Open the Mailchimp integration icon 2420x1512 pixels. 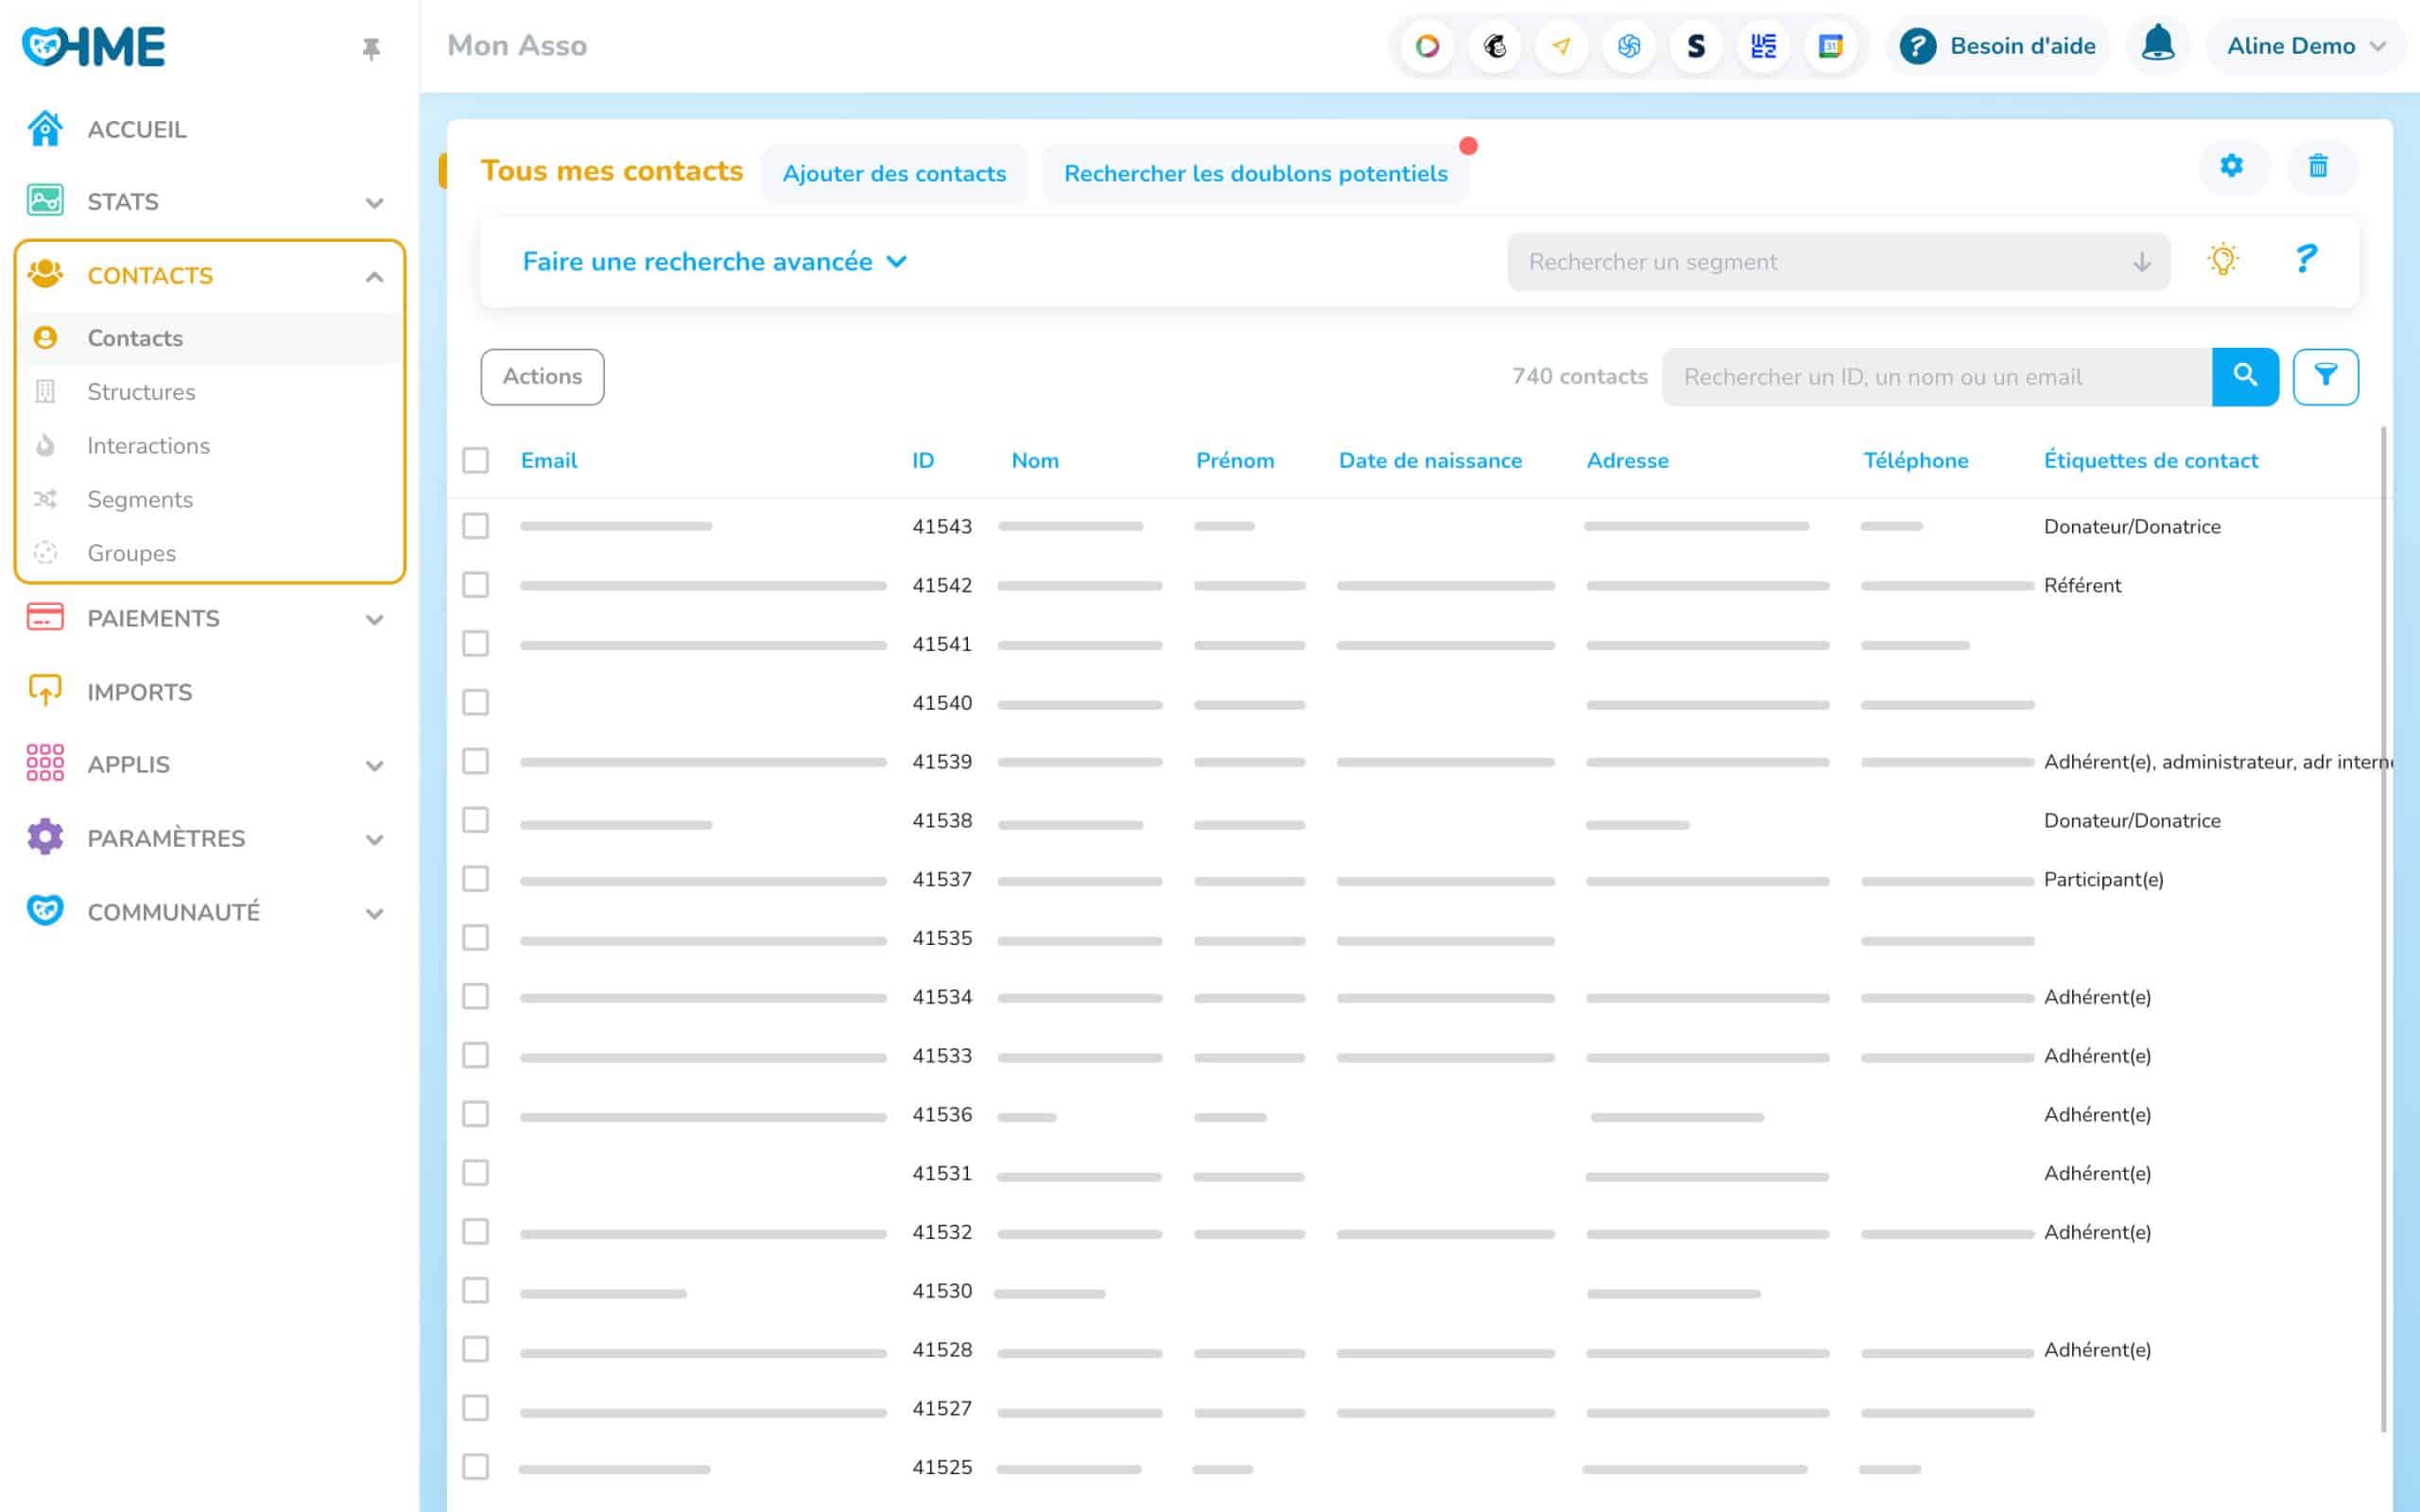(x=1494, y=46)
